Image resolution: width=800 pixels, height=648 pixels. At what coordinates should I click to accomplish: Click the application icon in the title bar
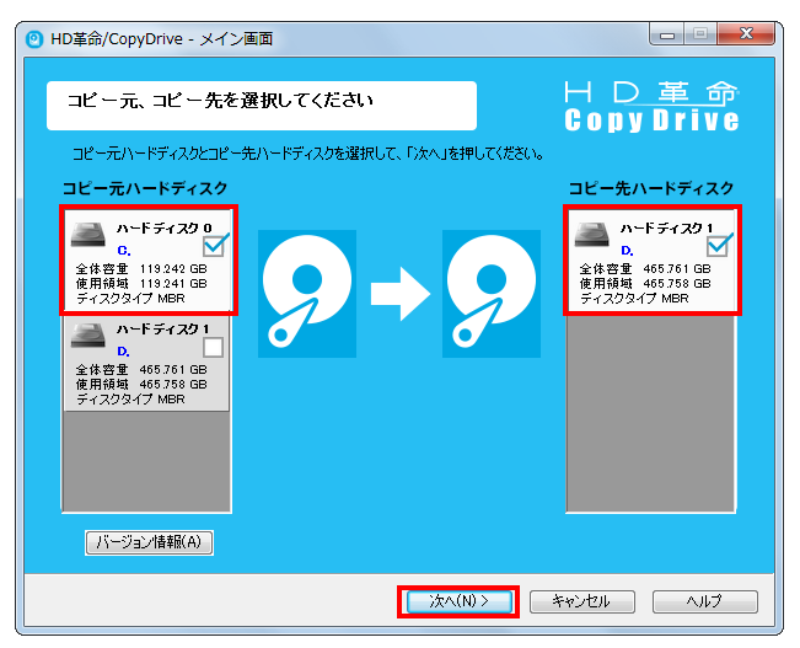click(x=34, y=39)
